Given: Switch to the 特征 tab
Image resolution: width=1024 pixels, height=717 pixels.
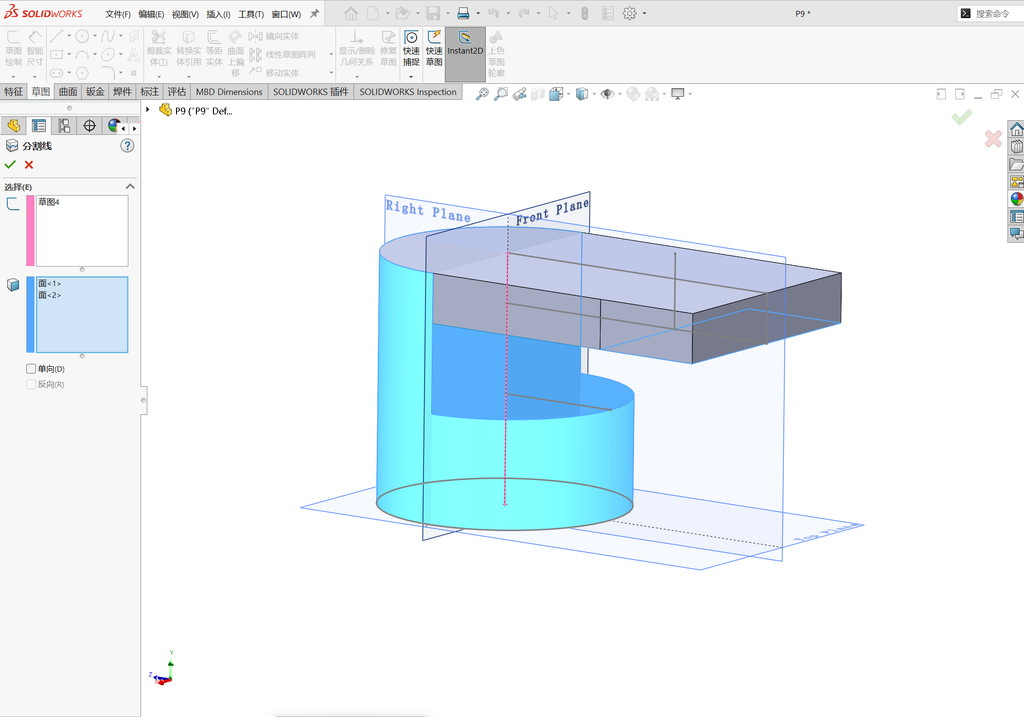Looking at the screenshot, I should click(13, 91).
